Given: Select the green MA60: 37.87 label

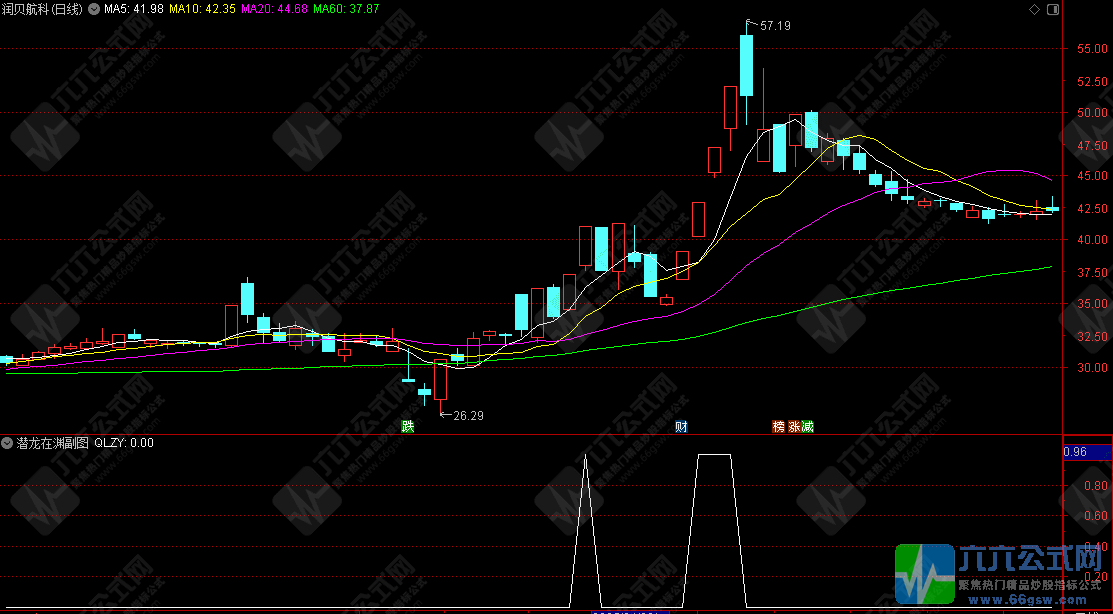Looking at the screenshot, I should pyautogui.click(x=346, y=9).
